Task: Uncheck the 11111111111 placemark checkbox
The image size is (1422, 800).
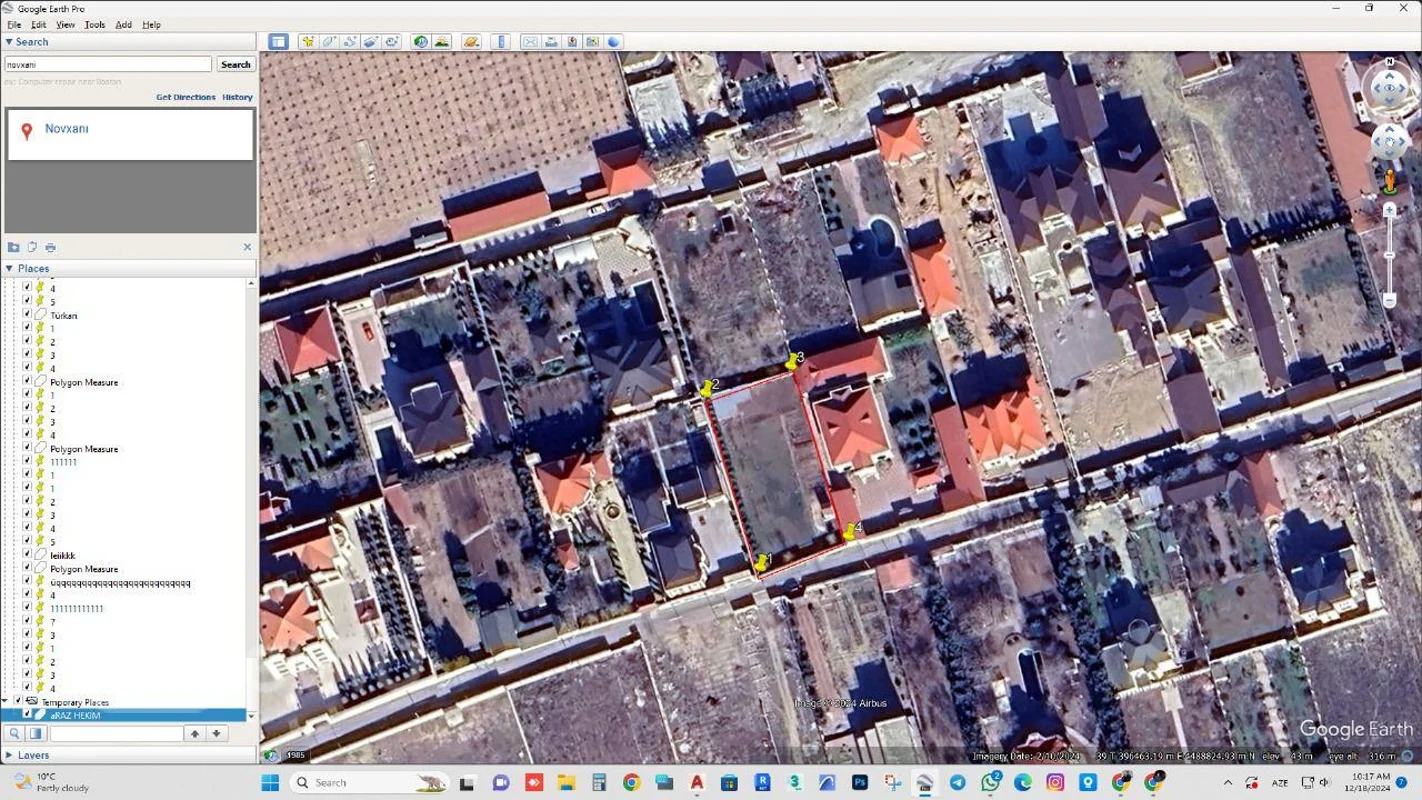Action: point(27,608)
